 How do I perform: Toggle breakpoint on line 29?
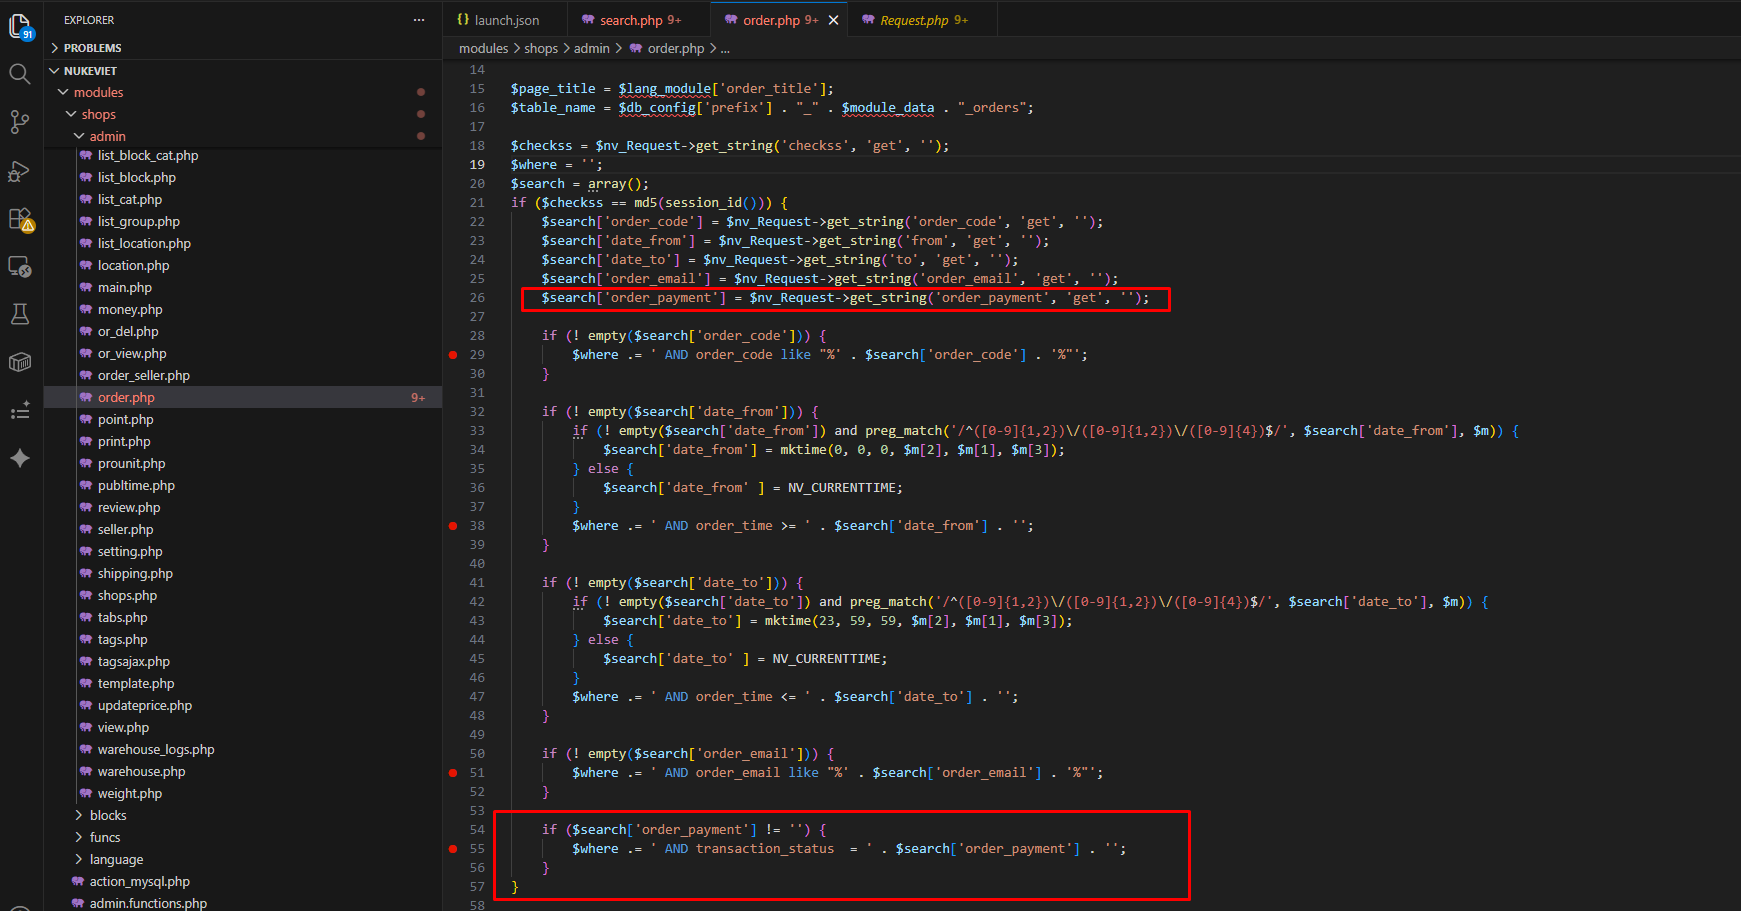pos(453,355)
